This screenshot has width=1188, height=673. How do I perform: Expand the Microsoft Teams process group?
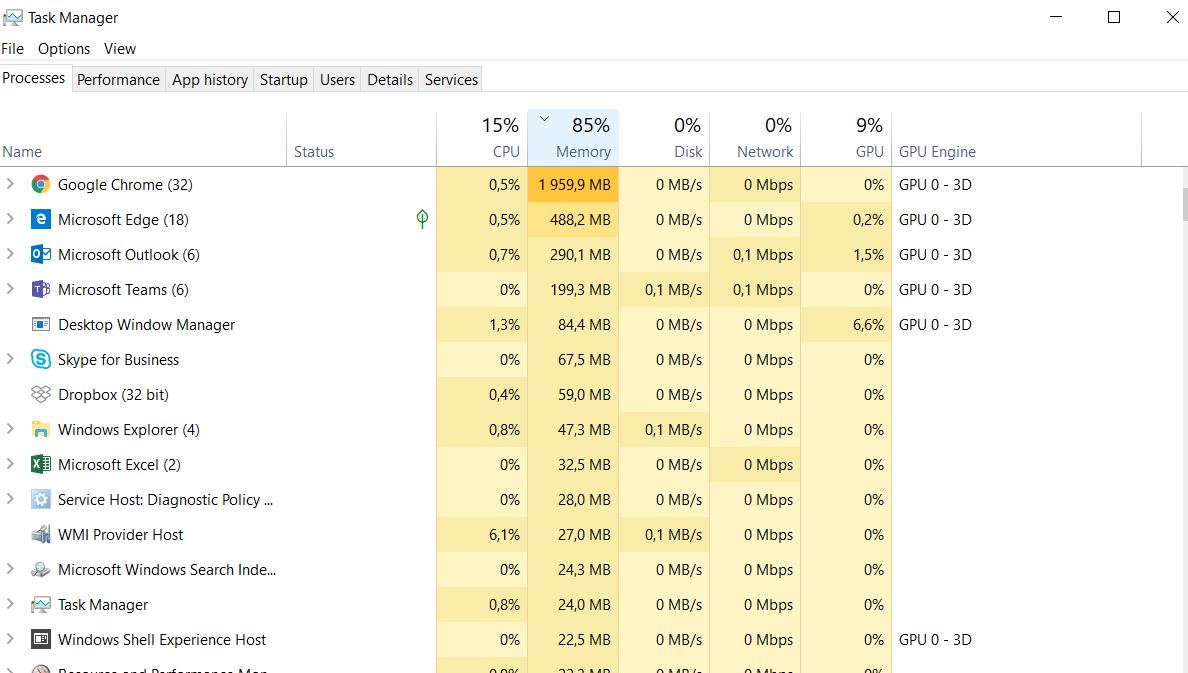(11, 290)
